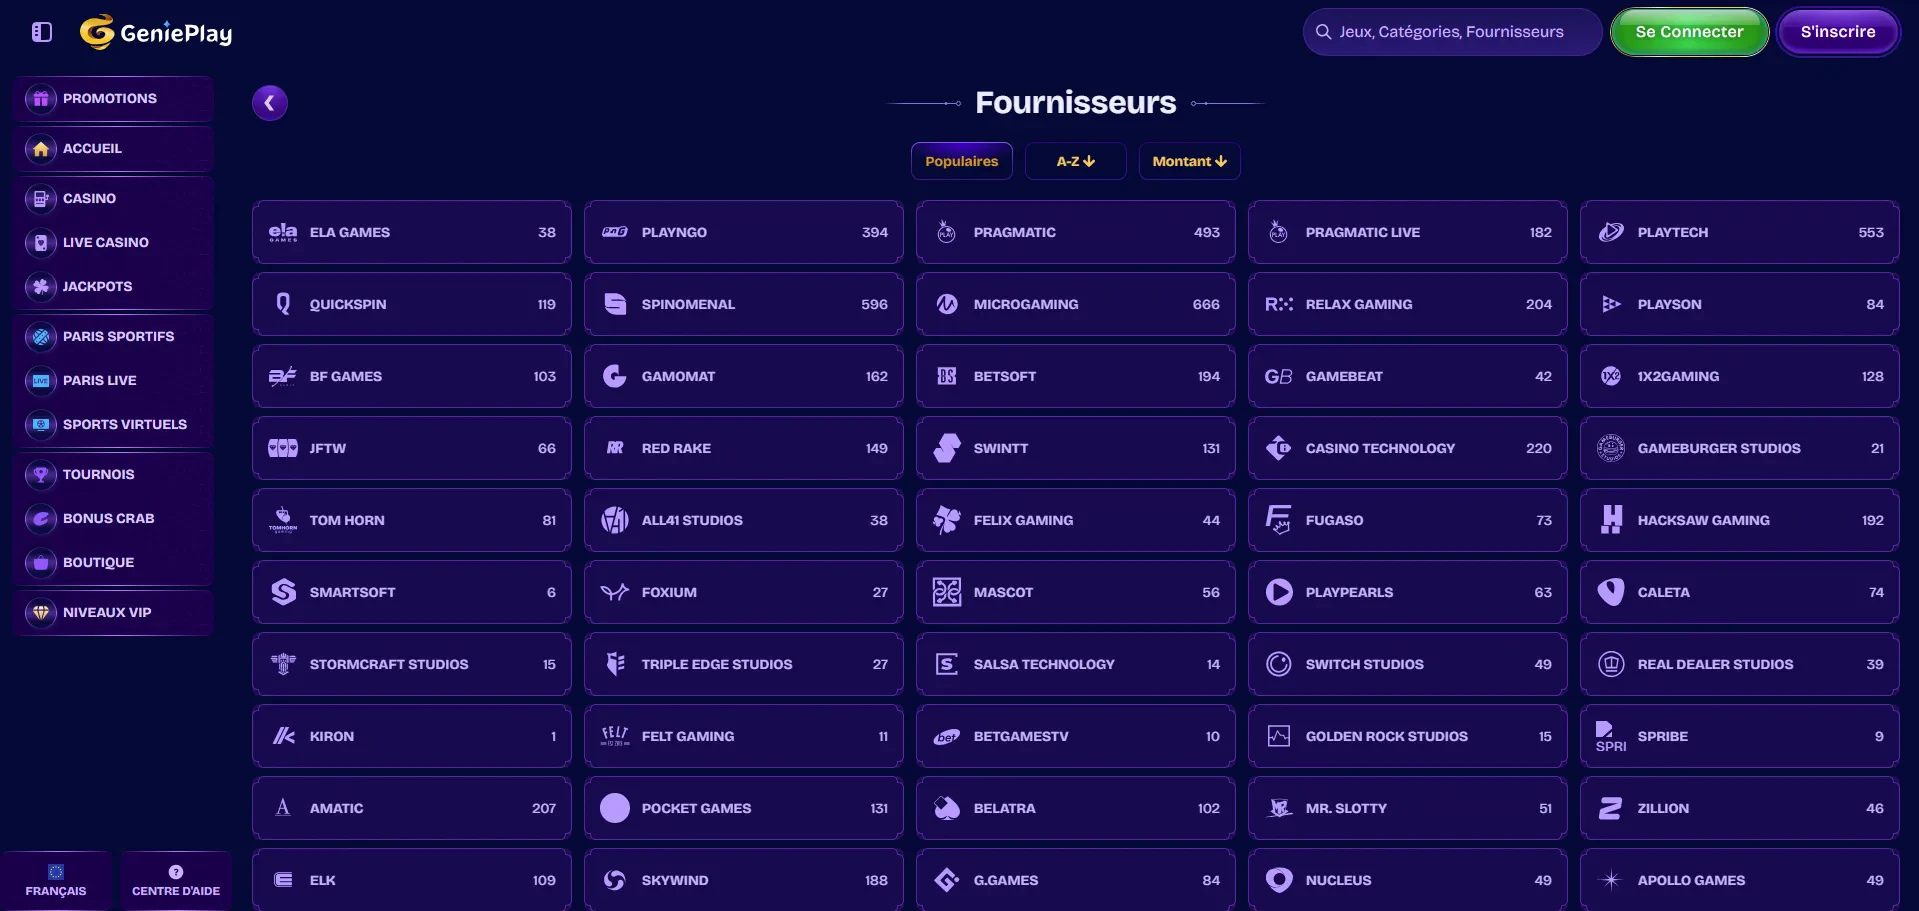1919x911 pixels.
Task: Click Se Connecter button
Action: tap(1689, 32)
